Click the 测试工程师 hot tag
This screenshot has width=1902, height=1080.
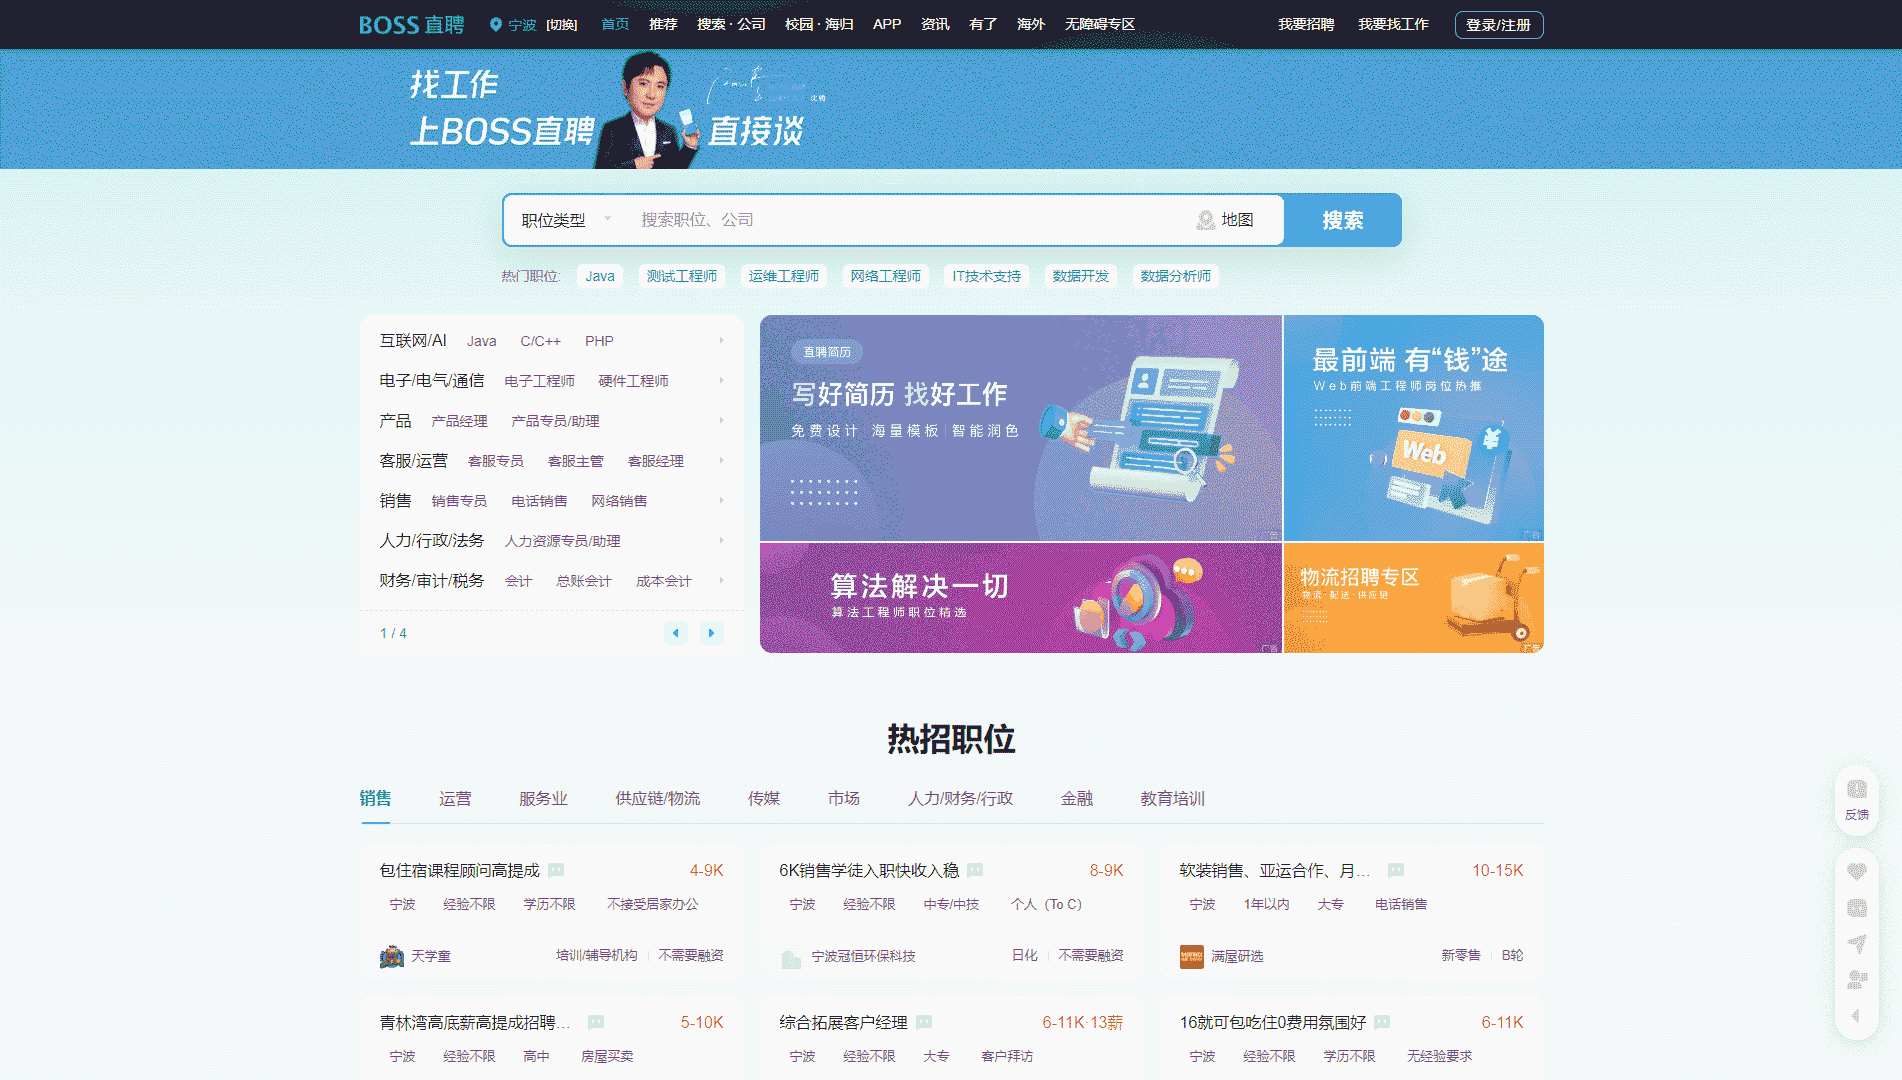[x=682, y=276]
